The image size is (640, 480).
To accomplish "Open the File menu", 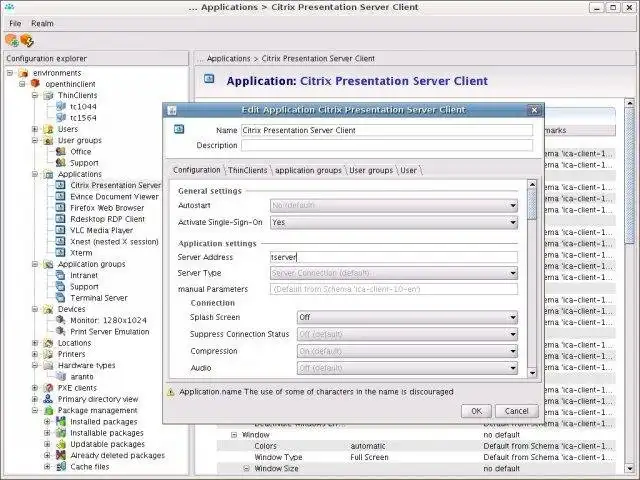I will (15, 23).
